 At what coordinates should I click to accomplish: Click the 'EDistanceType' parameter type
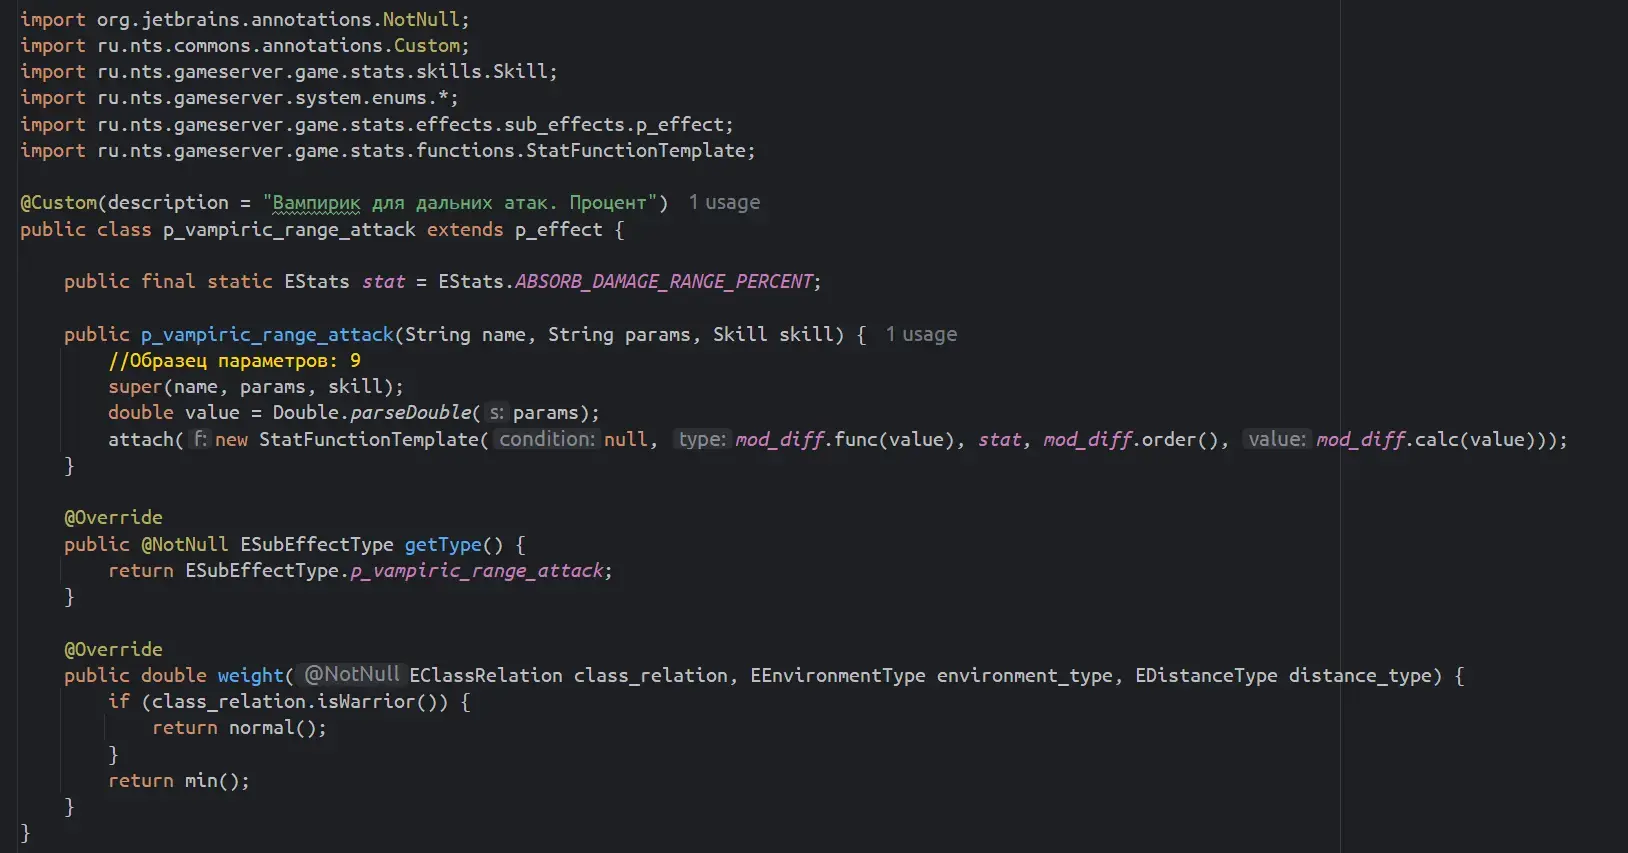pyautogui.click(x=1206, y=676)
